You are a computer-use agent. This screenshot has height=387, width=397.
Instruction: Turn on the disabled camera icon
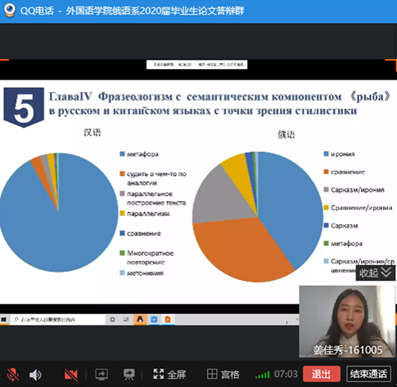[x=71, y=375]
